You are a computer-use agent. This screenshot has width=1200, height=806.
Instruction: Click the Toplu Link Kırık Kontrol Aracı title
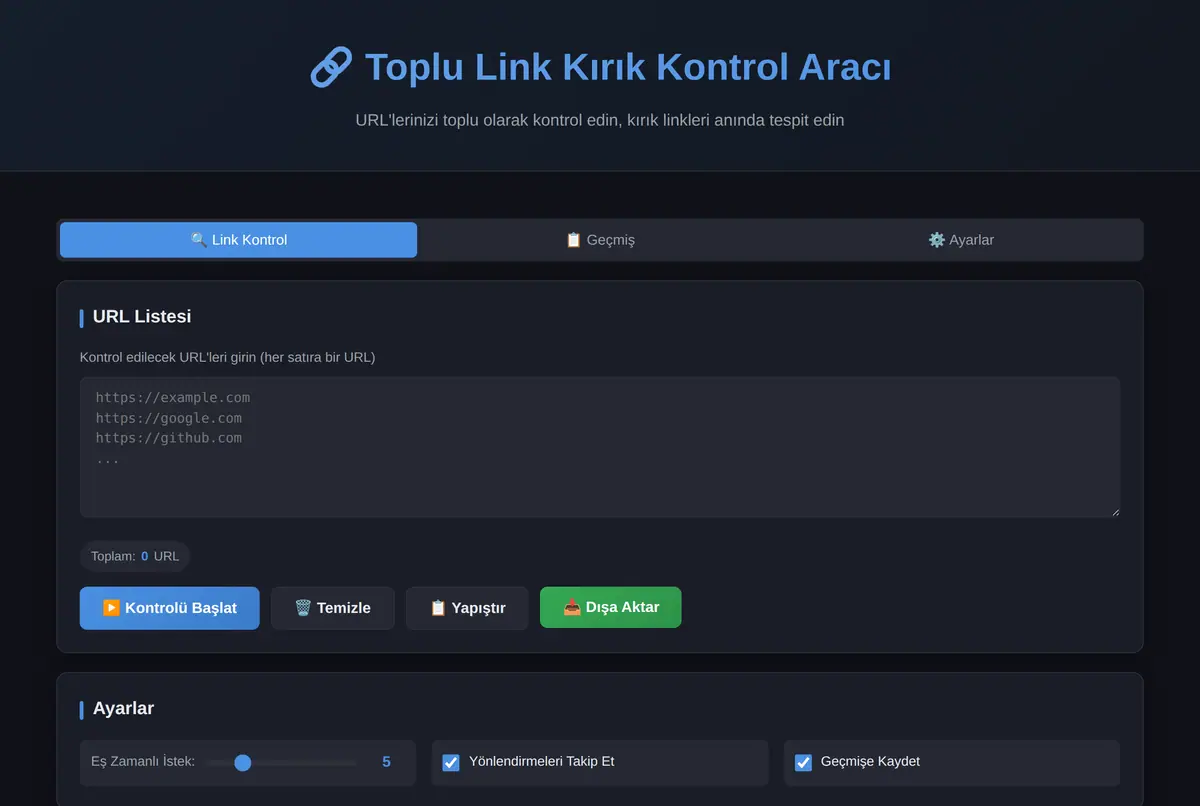tap(628, 68)
